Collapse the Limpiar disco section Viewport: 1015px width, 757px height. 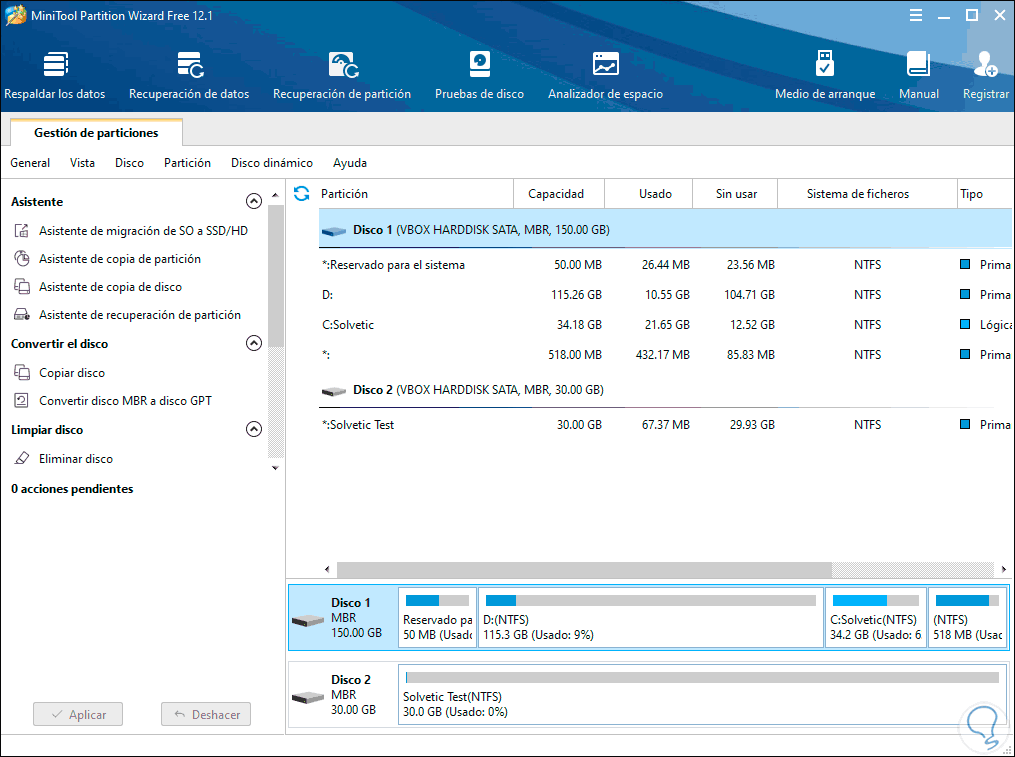click(x=254, y=430)
